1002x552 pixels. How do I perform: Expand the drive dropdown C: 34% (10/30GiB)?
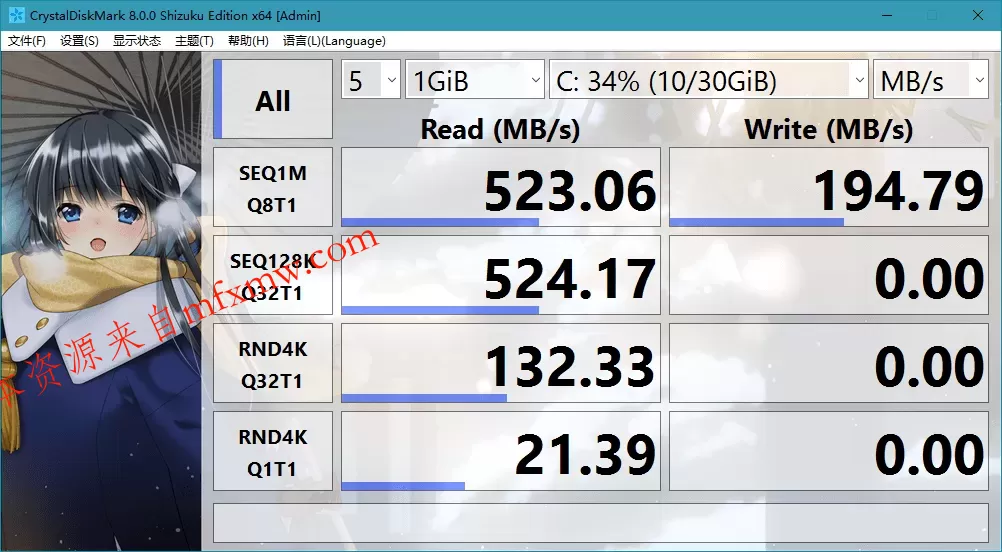pos(709,79)
